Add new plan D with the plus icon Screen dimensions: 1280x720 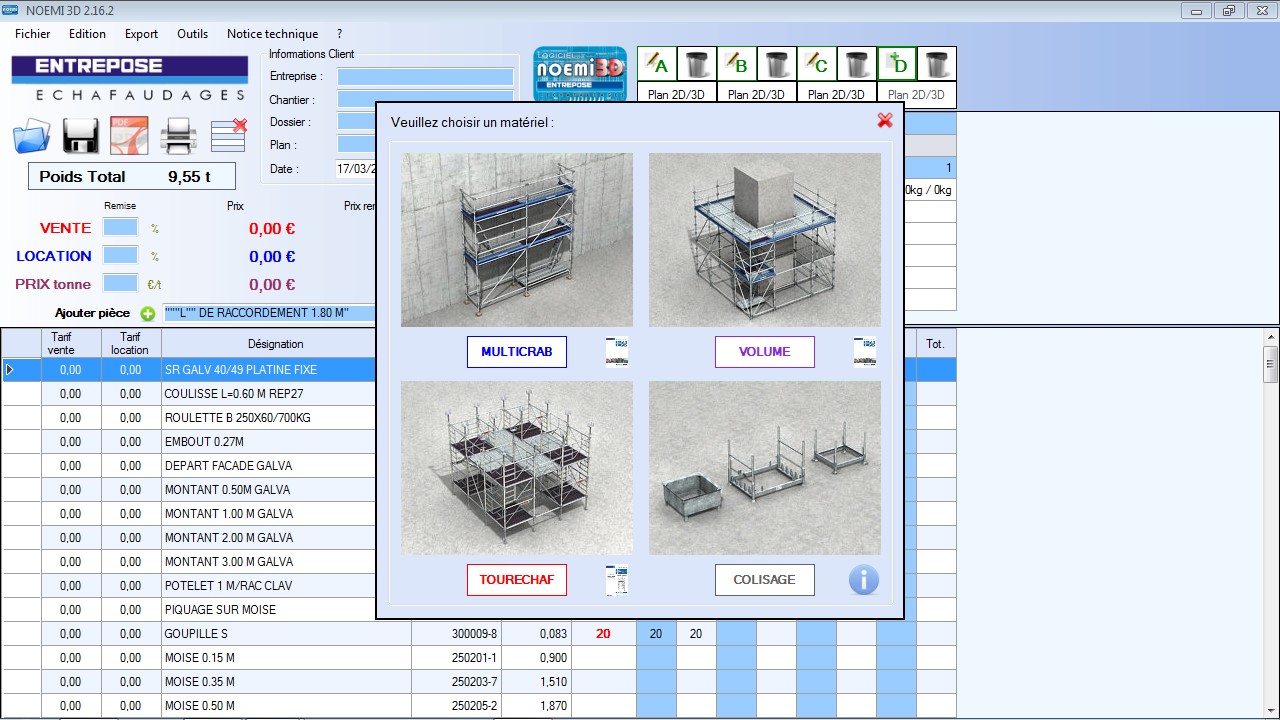(x=897, y=64)
